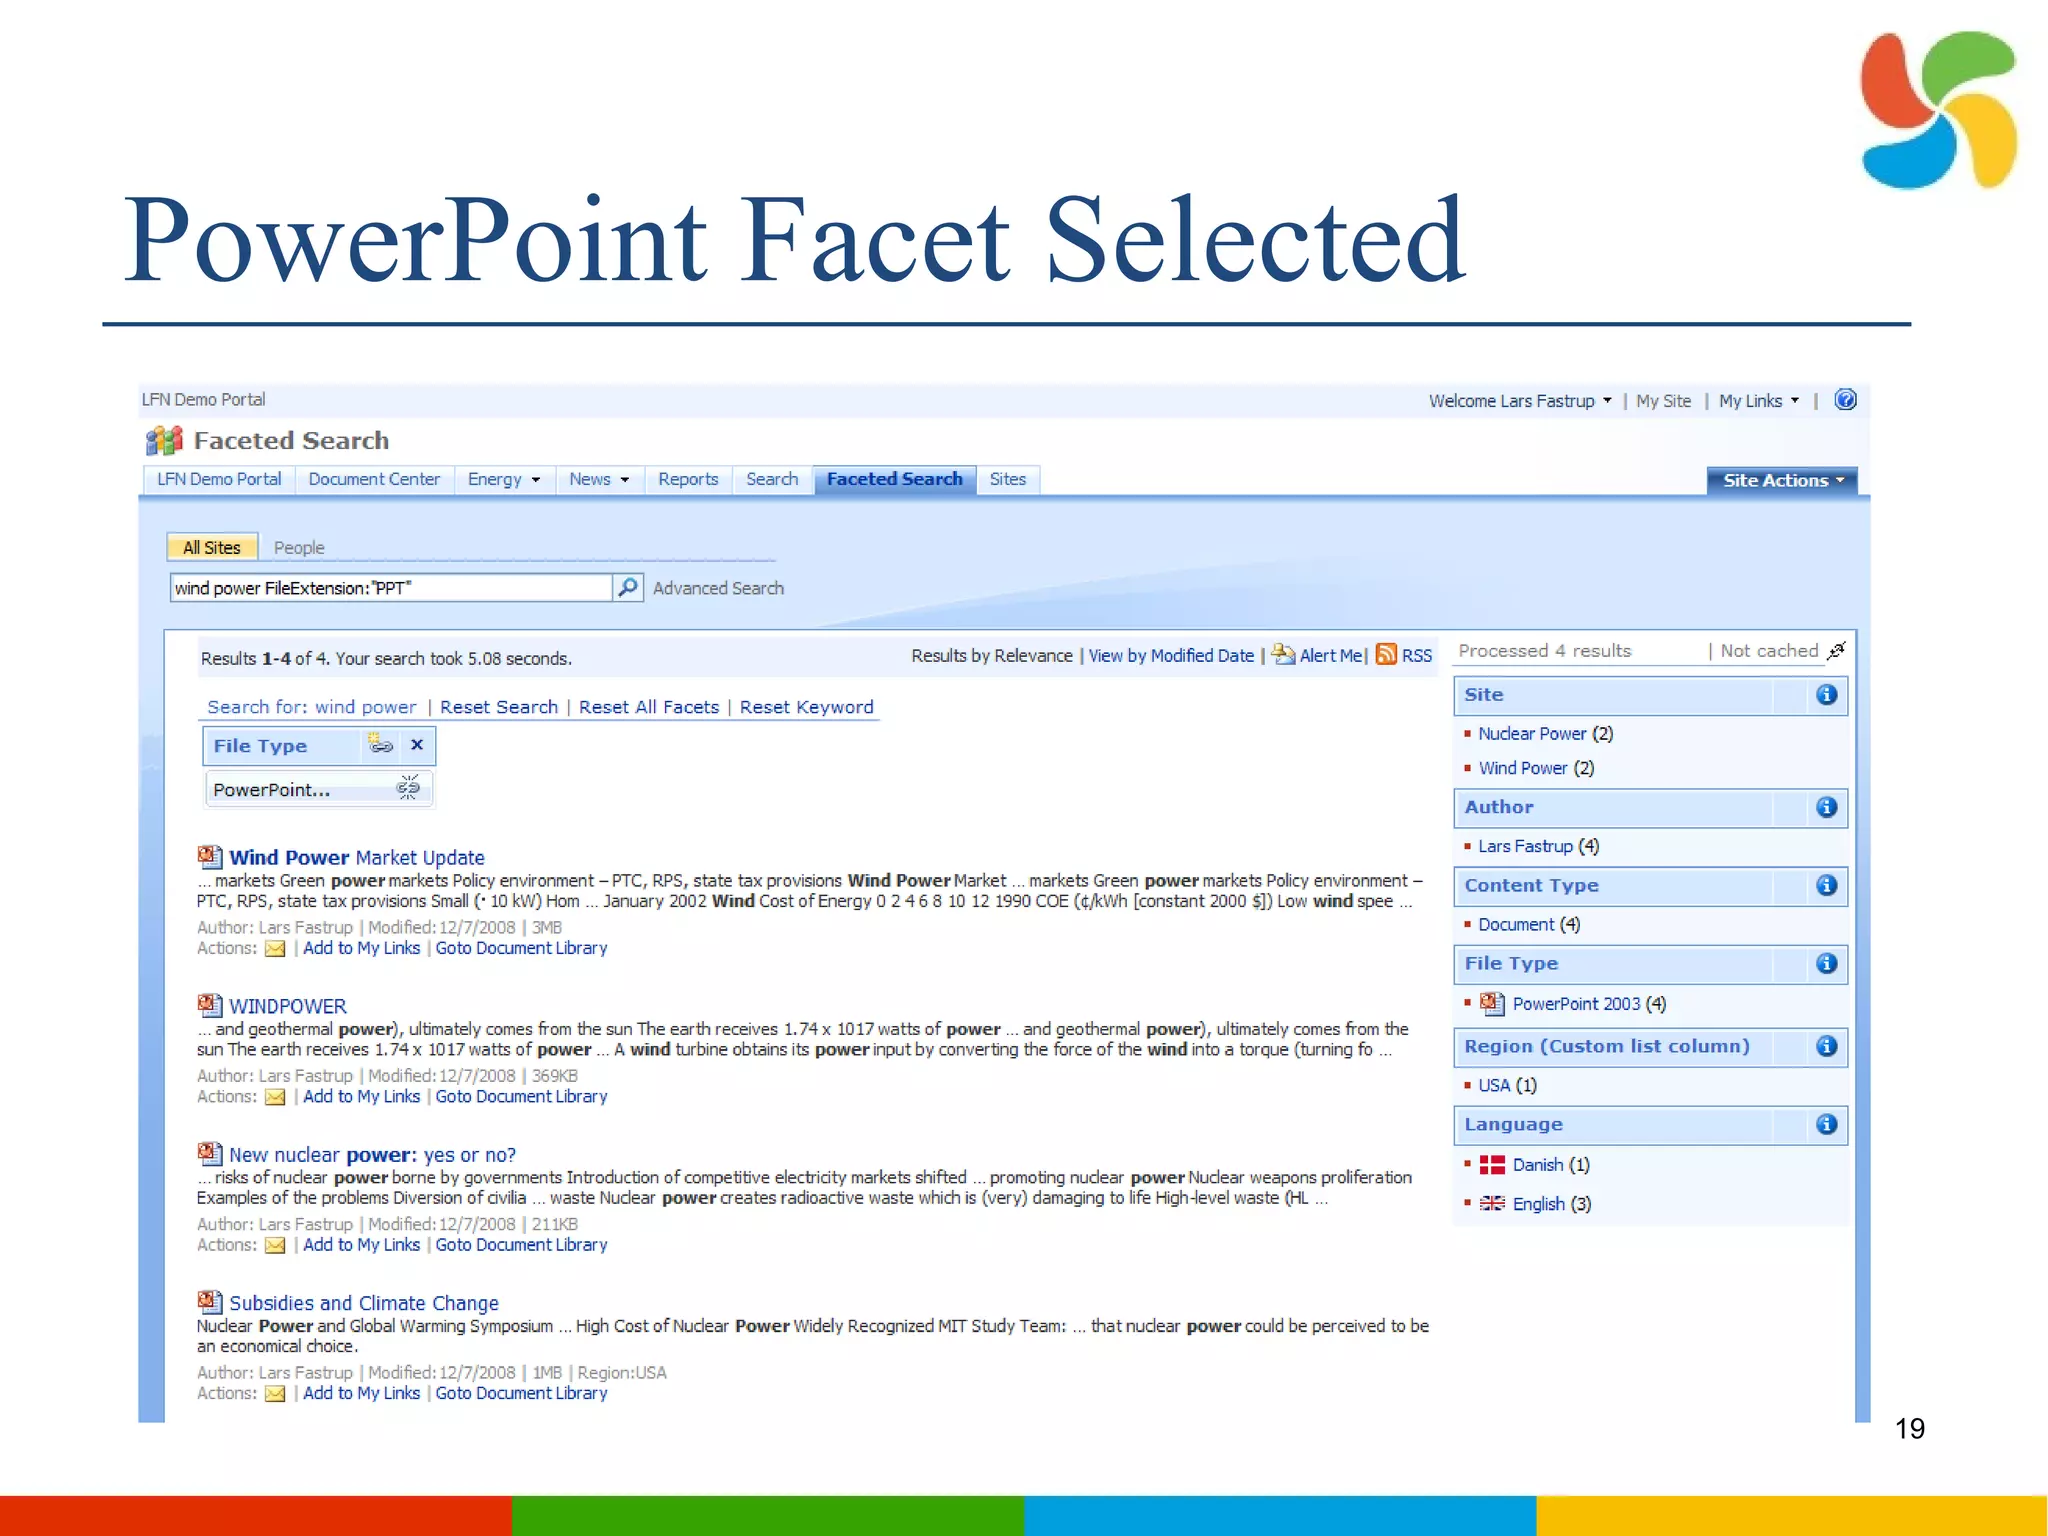Click the My Site link

point(1663,401)
